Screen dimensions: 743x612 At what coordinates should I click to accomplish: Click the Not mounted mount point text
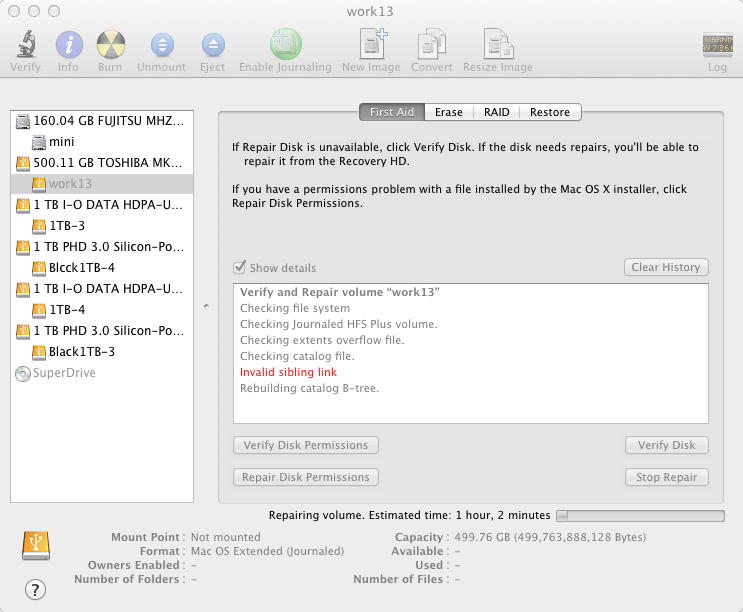click(226, 537)
